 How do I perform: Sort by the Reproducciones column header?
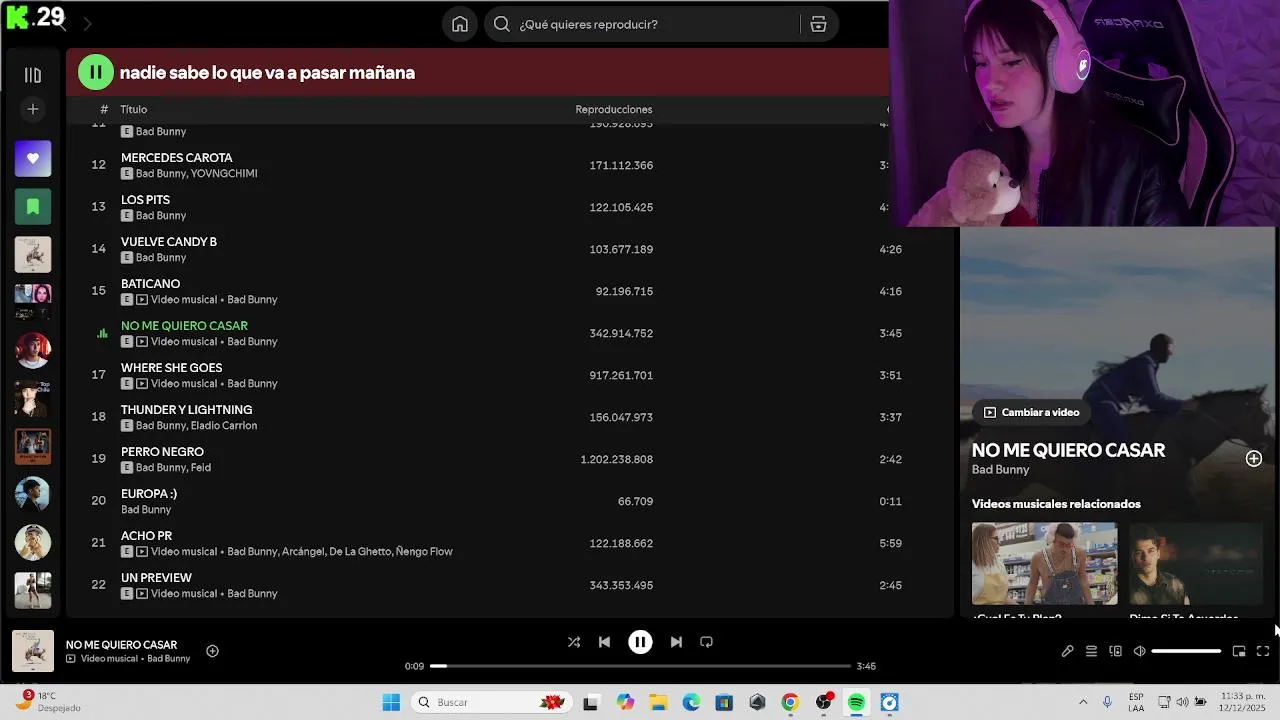614,109
